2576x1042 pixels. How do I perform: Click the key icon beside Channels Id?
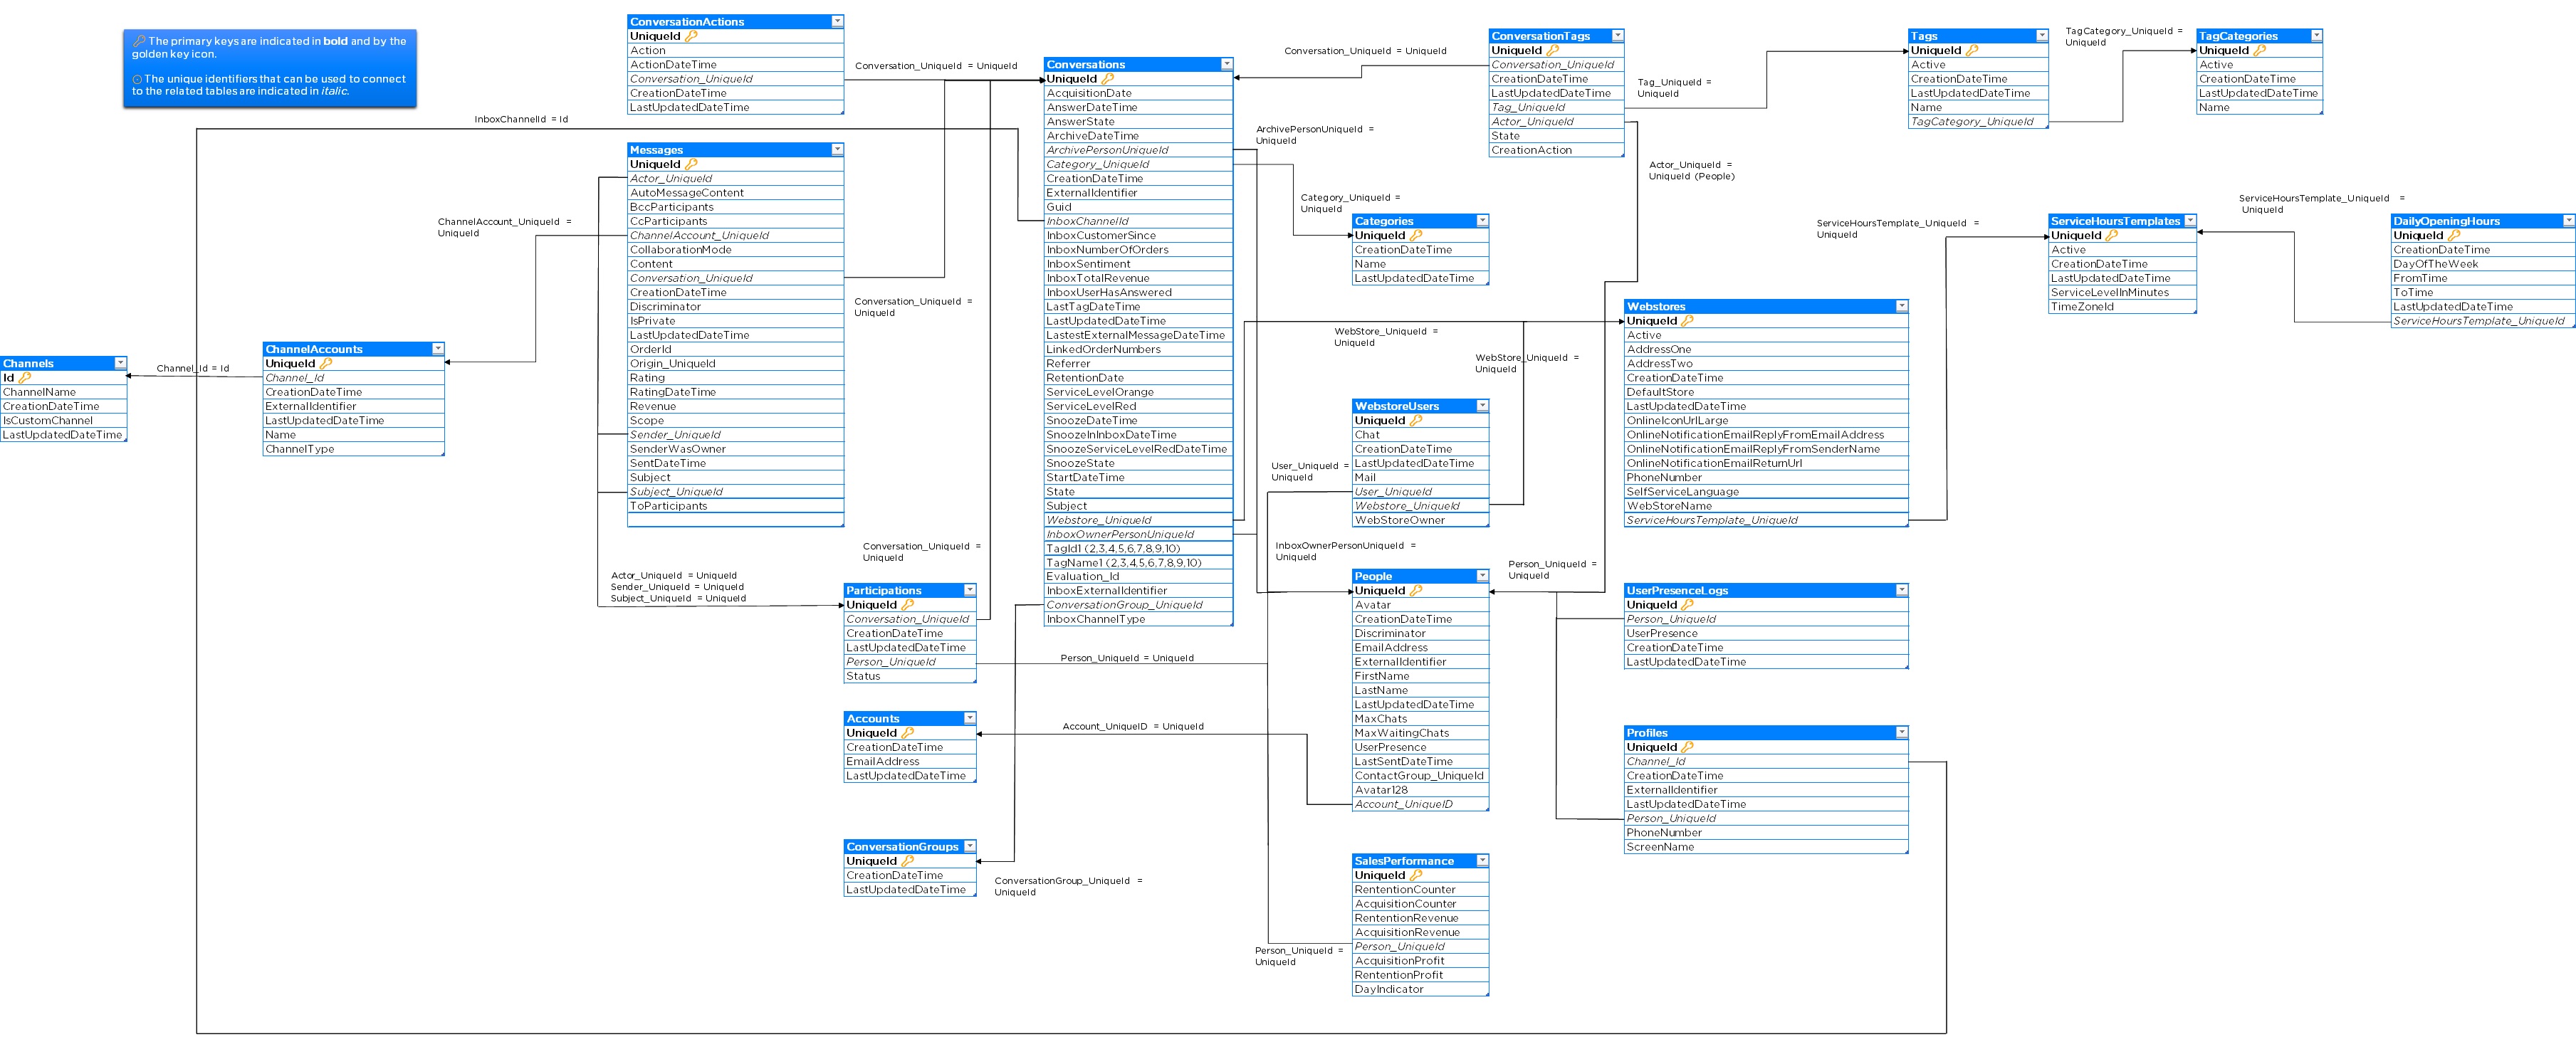coord(25,378)
